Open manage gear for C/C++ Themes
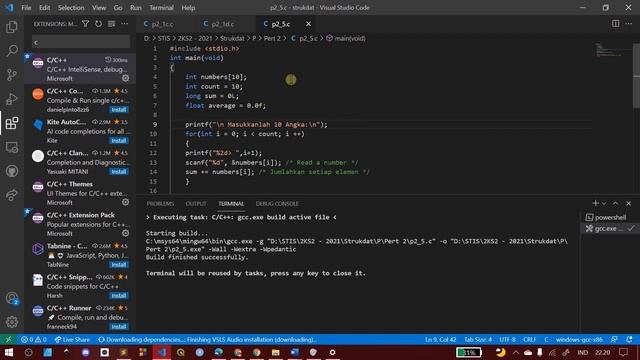The height and width of the screenshot is (360, 640). click(x=126, y=202)
